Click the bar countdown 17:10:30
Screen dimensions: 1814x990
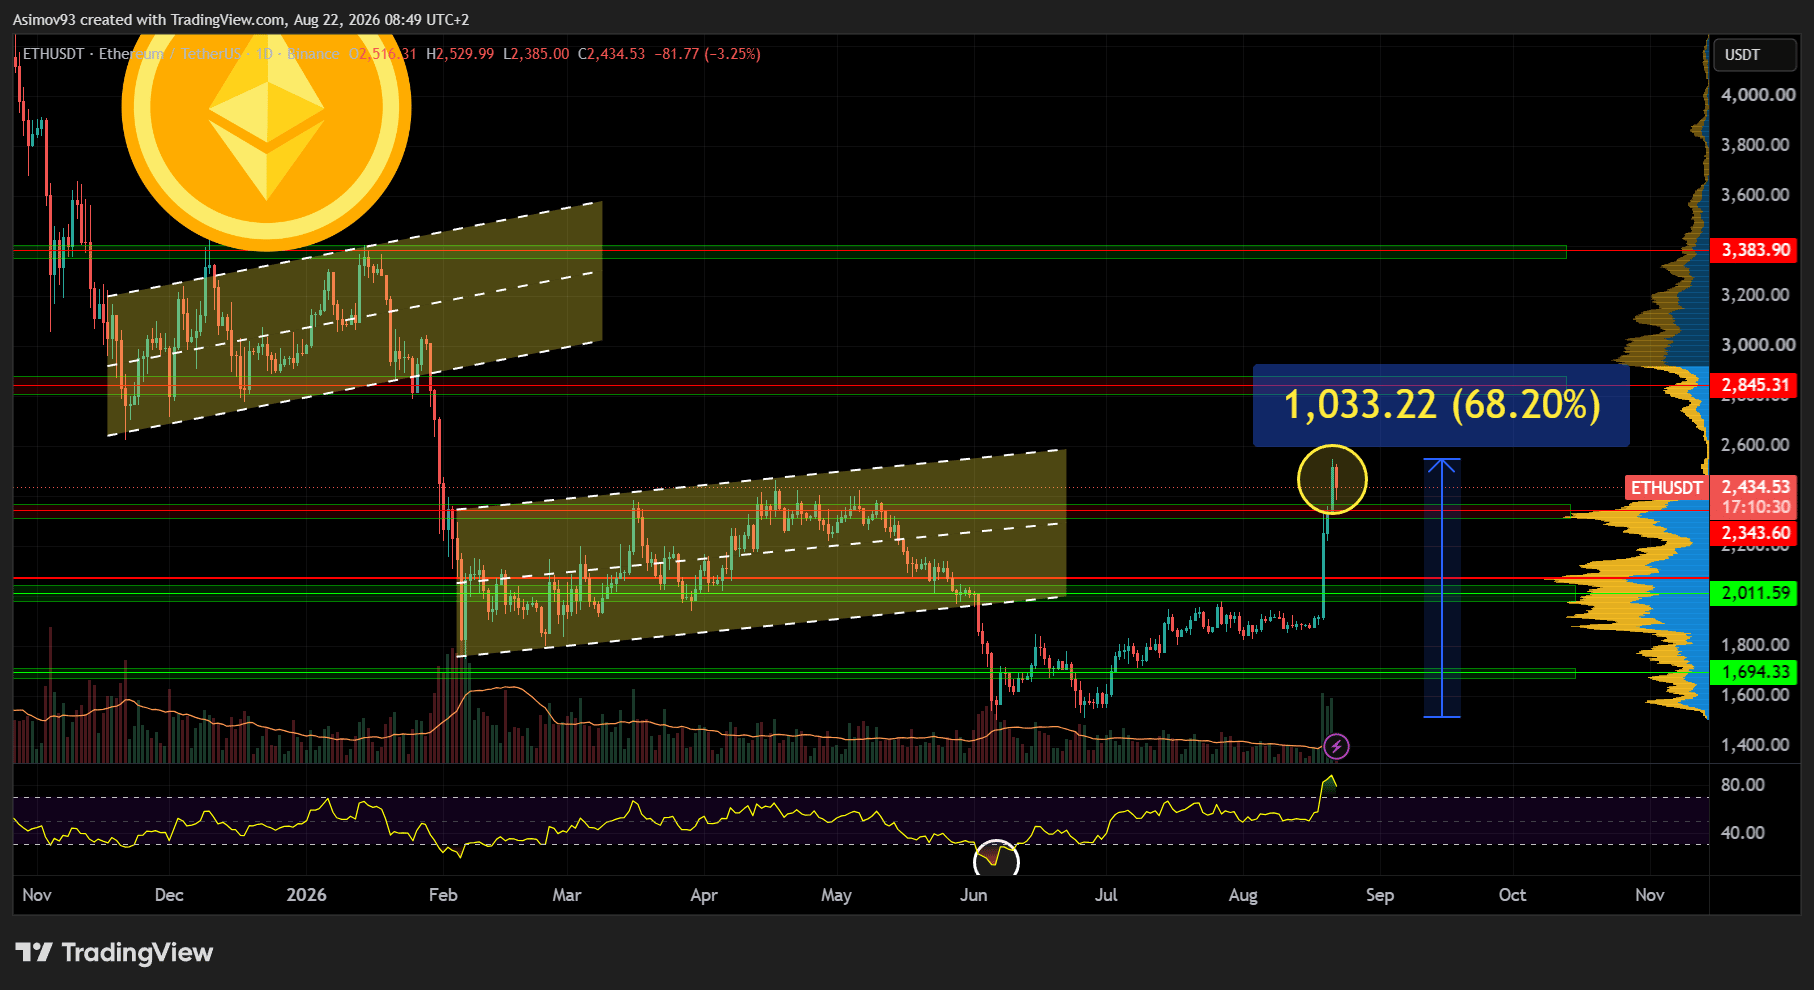tap(1755, 507)
